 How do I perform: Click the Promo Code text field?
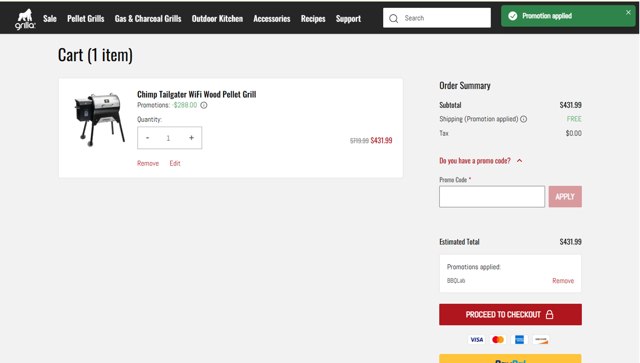click(492, 197)
